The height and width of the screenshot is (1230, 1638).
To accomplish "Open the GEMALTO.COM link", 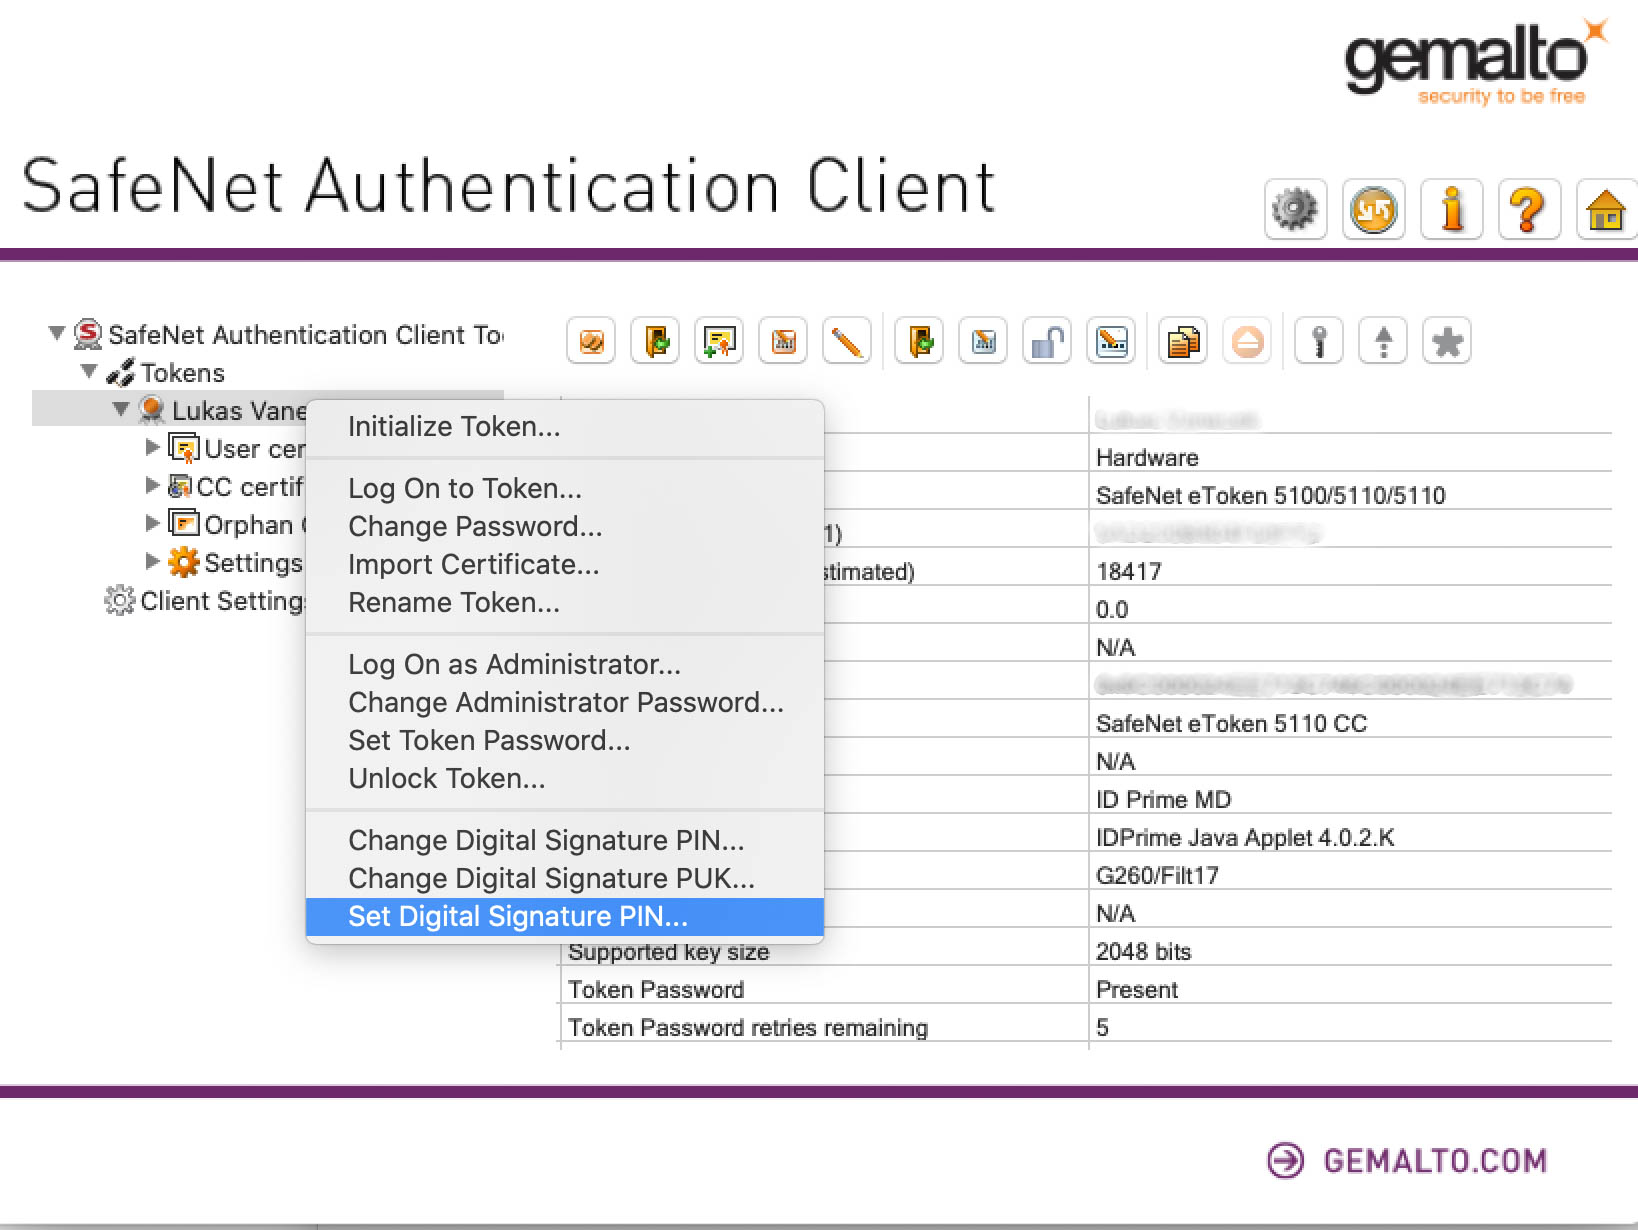I will pyautogui.click(x=1408, y=1160).
